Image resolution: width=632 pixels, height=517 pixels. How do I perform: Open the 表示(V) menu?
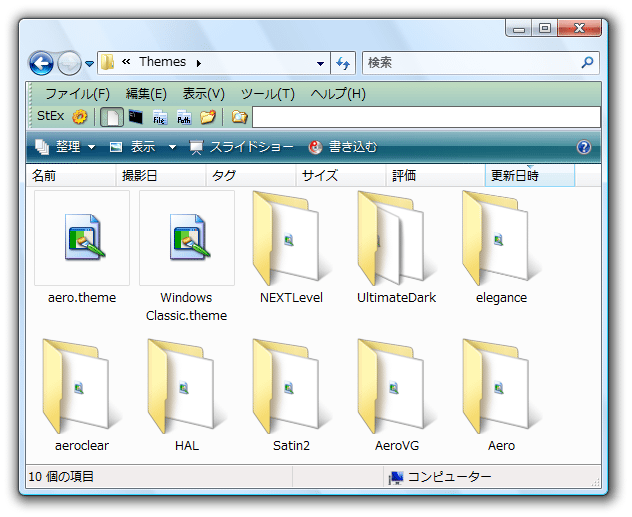point(204,94)
